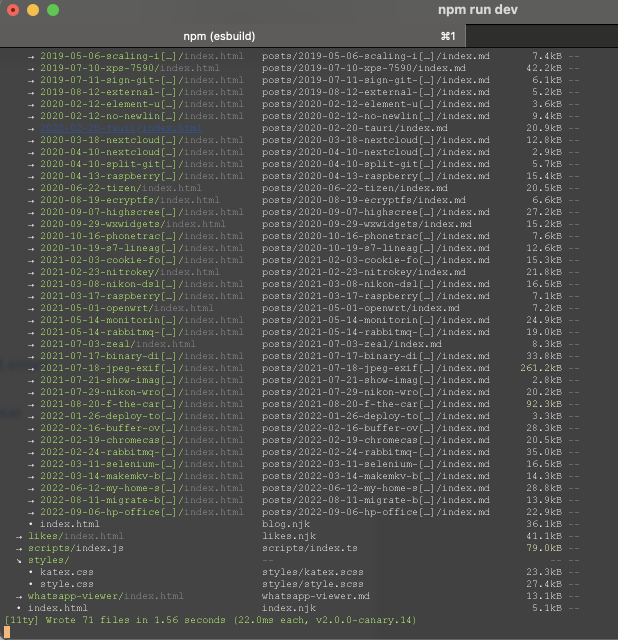Click the bullet before style.css
The width and height of the screenshot is (618, 640).
point(31,584)
